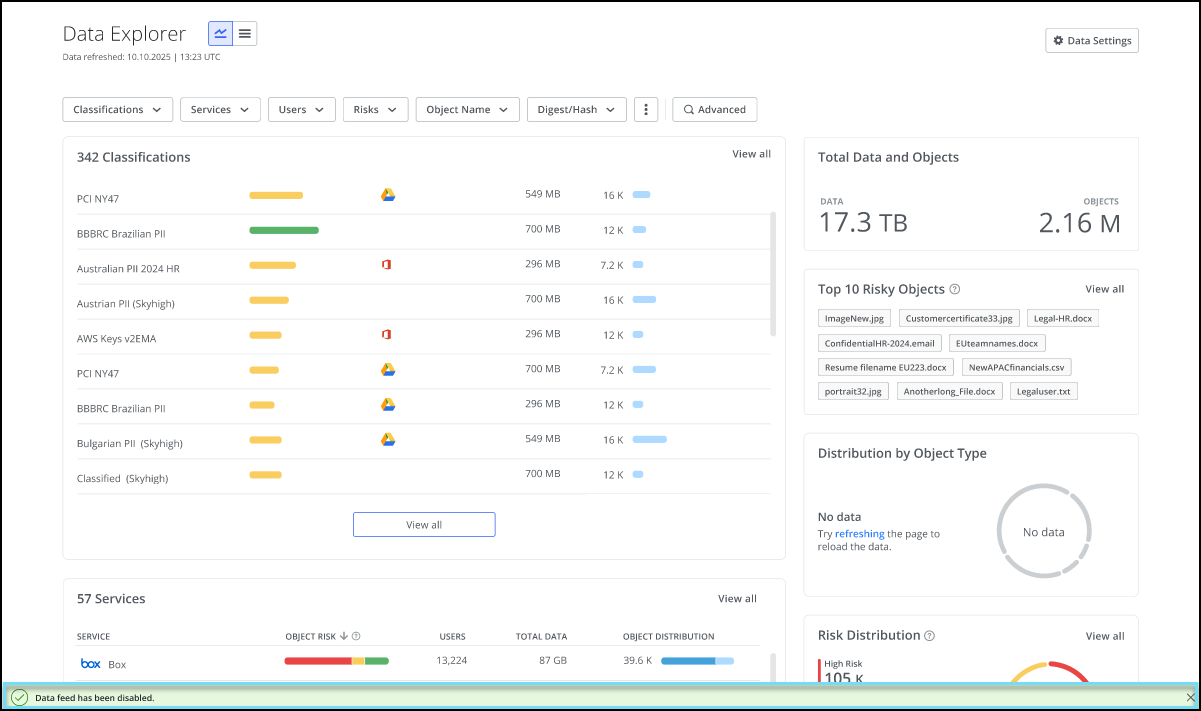1201x711 pixels.
Task: Click the Box service logo
Action: [x=91, y=664]
